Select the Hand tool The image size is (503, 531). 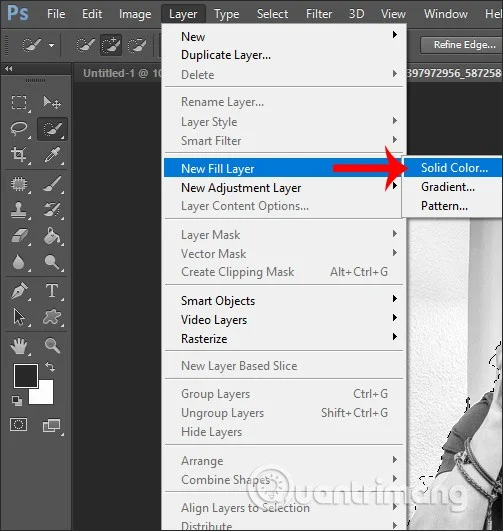pyautogui.click(x=19, y=346)
